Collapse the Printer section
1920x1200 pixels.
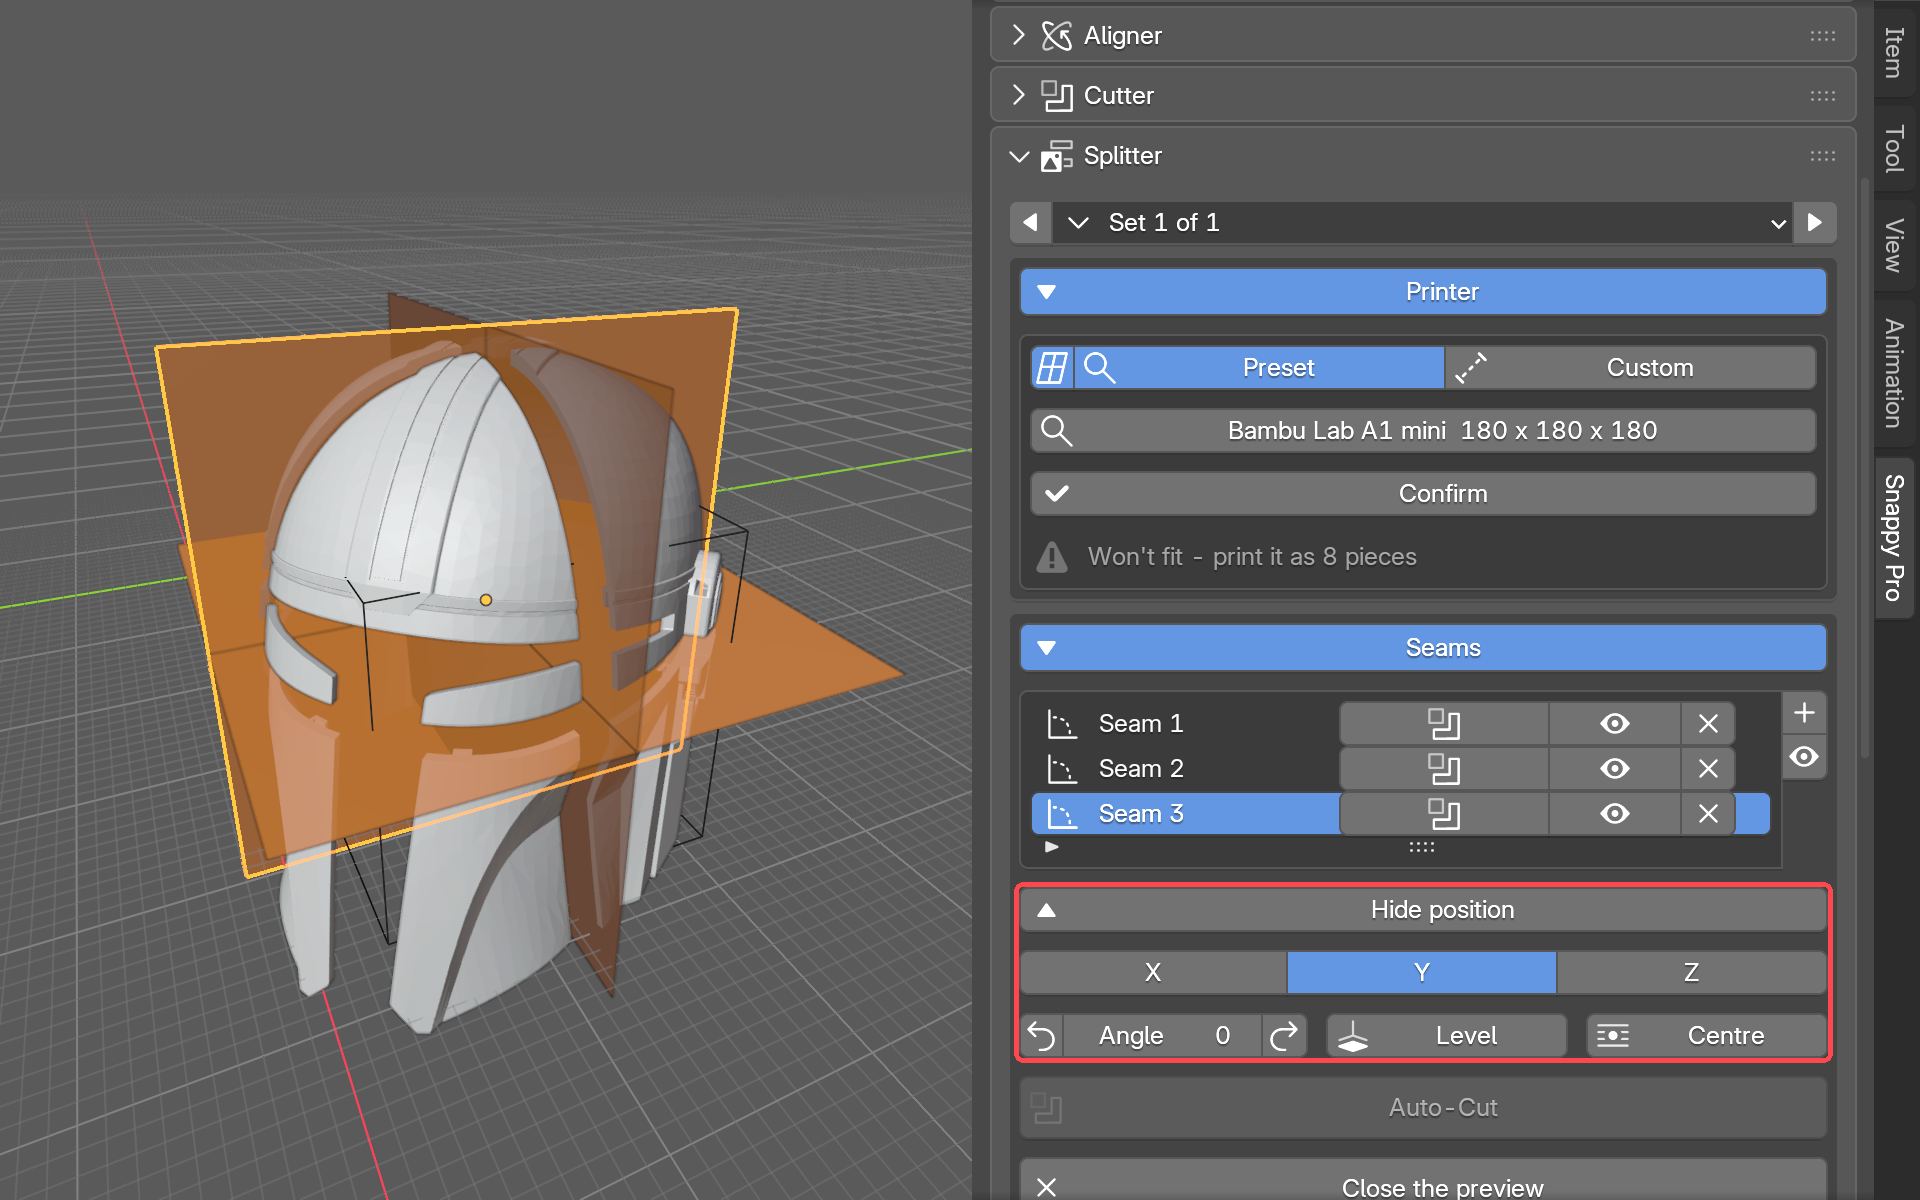[1423, 292]
